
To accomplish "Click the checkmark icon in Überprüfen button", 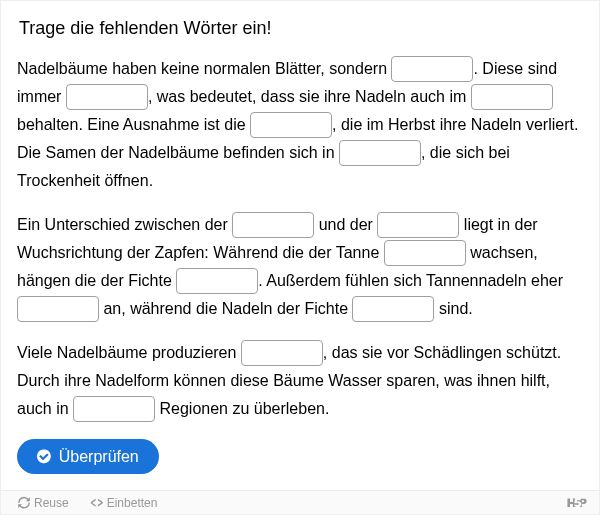I will [x=44, y=456].
